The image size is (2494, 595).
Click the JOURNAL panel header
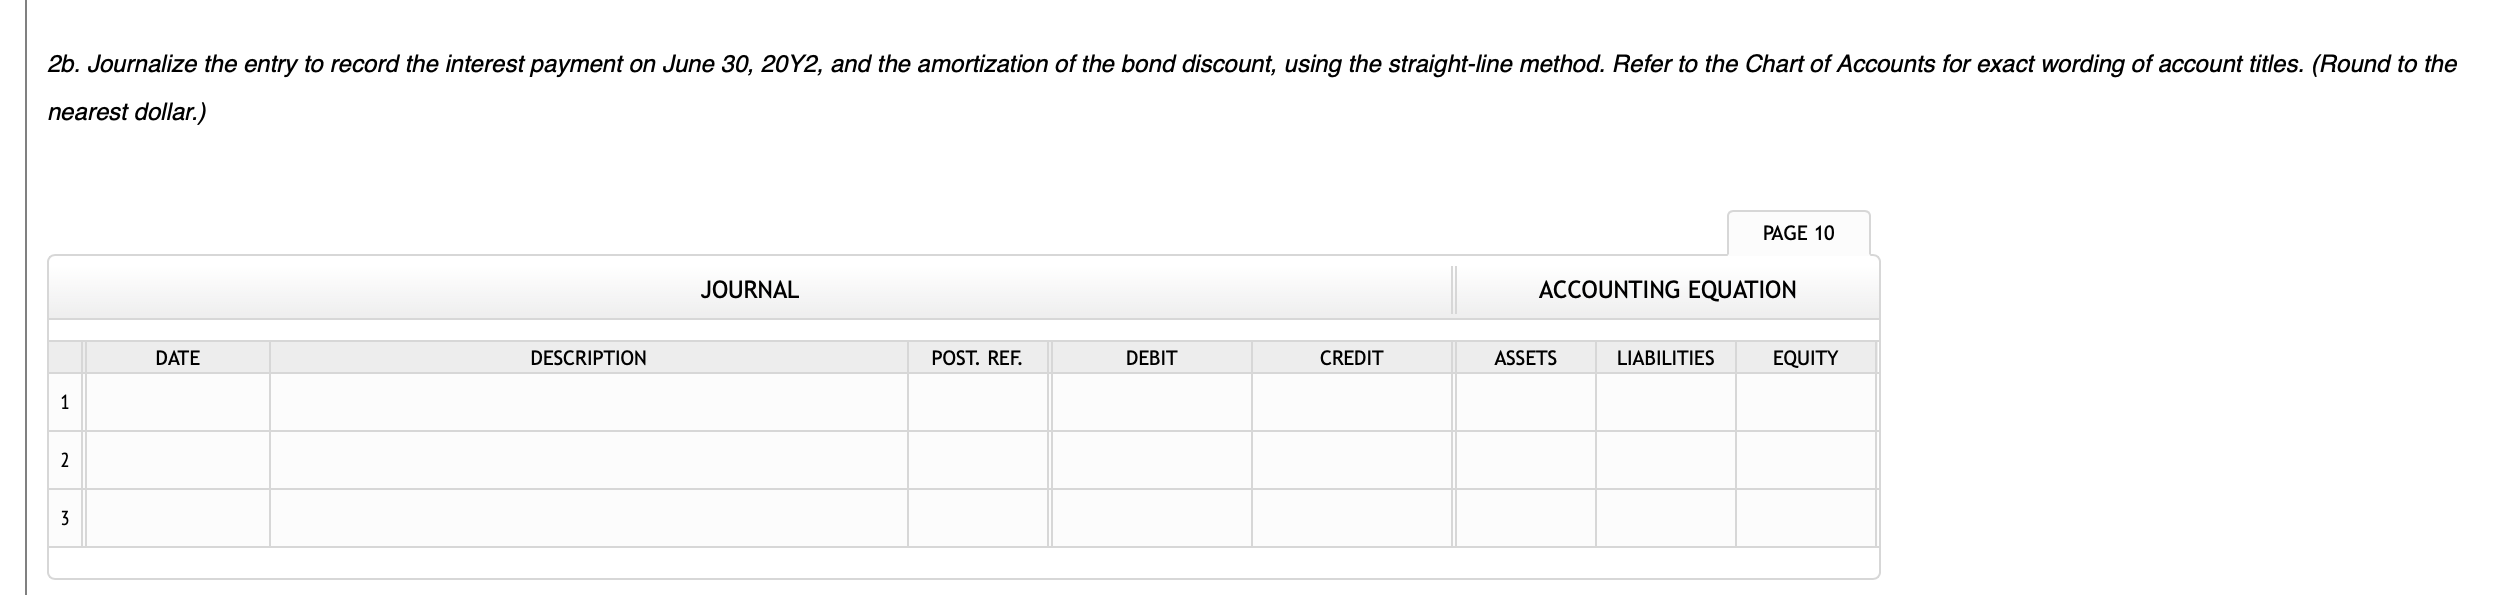point(750,290)
